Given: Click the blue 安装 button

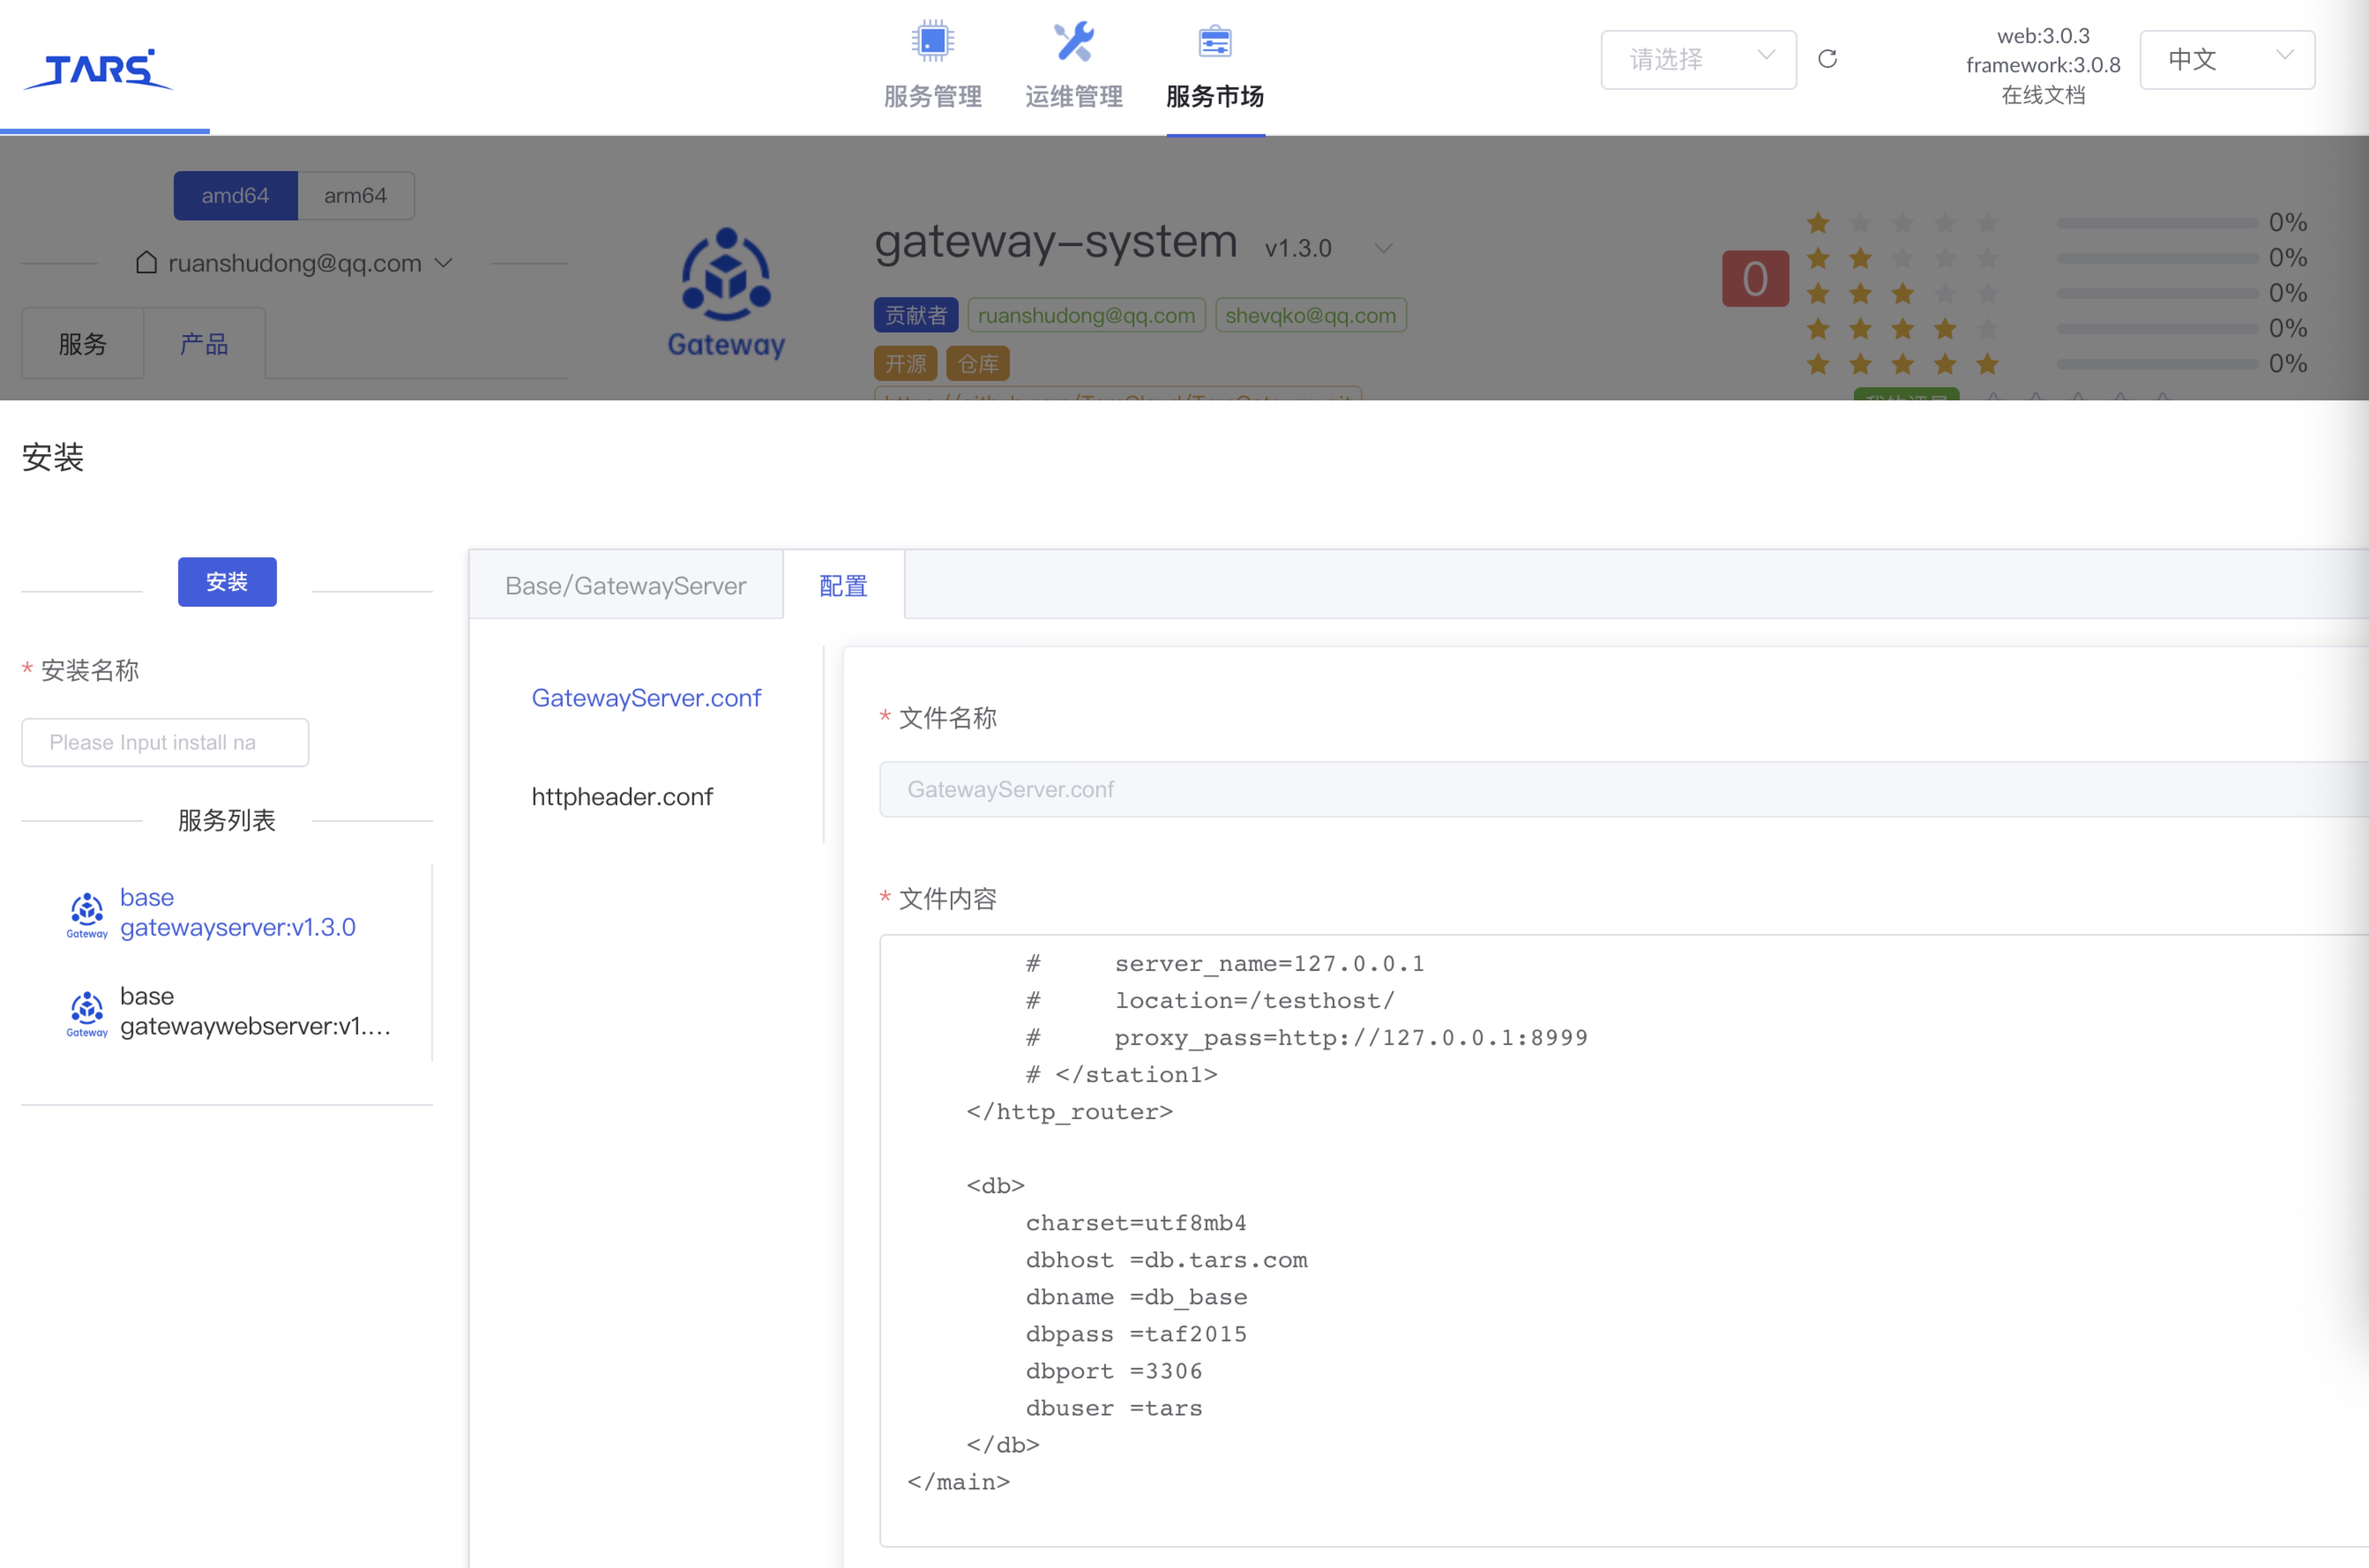Looking at the screenshot, I should 227,582.
